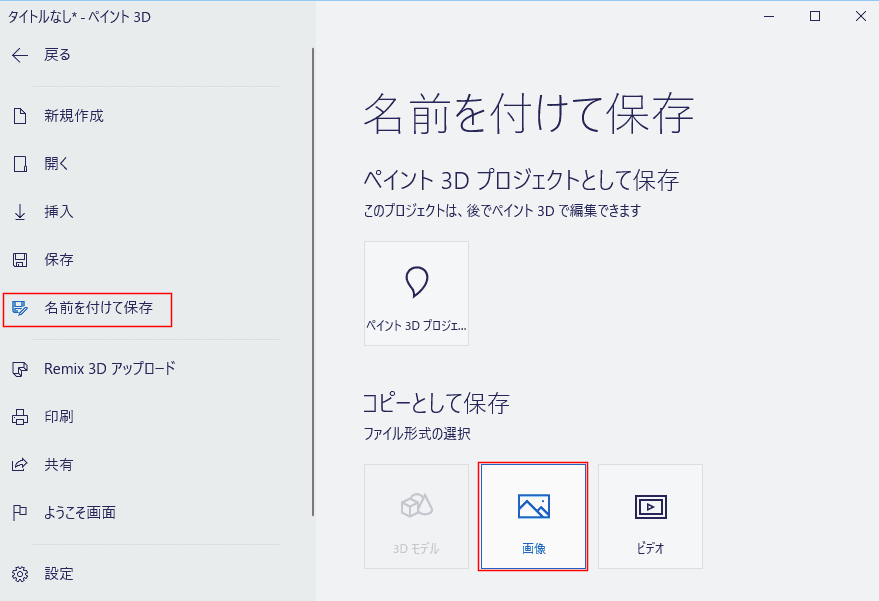The height and width of the screenshot is (601, 879).
Task: Click the 保存 floppy disk icon
Action: [x=20, y=260]
